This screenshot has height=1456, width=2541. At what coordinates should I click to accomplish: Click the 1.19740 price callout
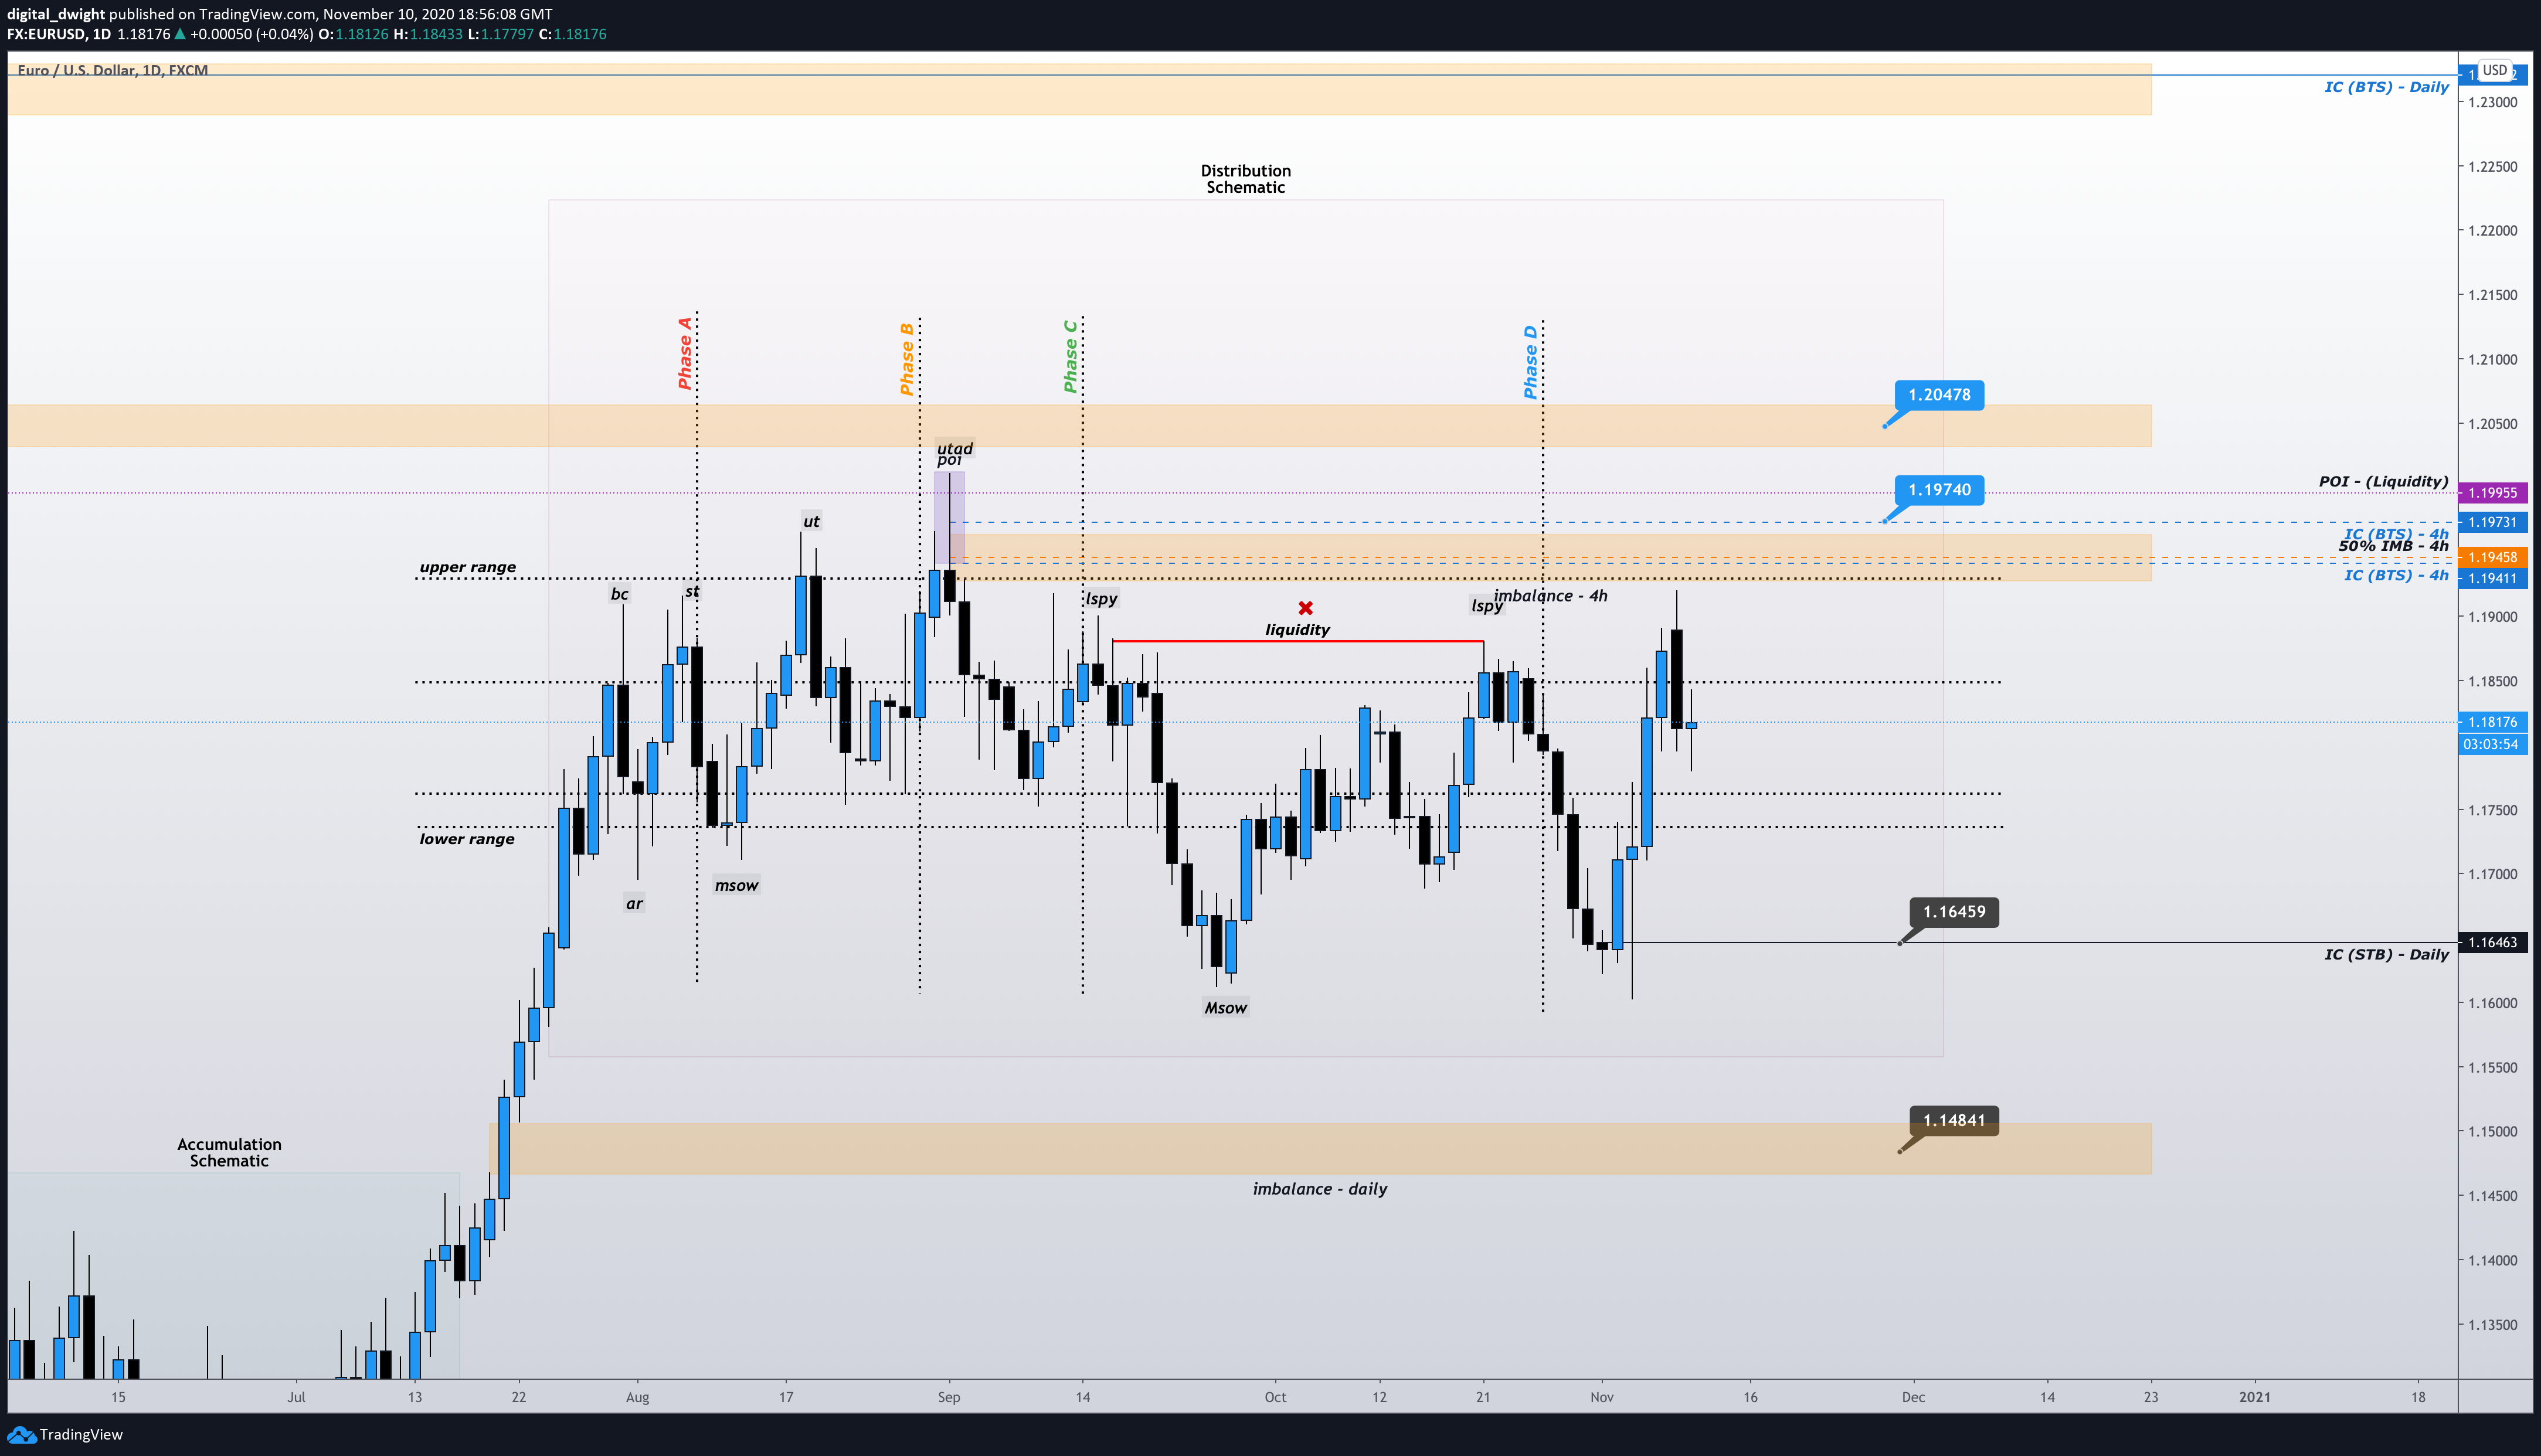point(1939,490)
